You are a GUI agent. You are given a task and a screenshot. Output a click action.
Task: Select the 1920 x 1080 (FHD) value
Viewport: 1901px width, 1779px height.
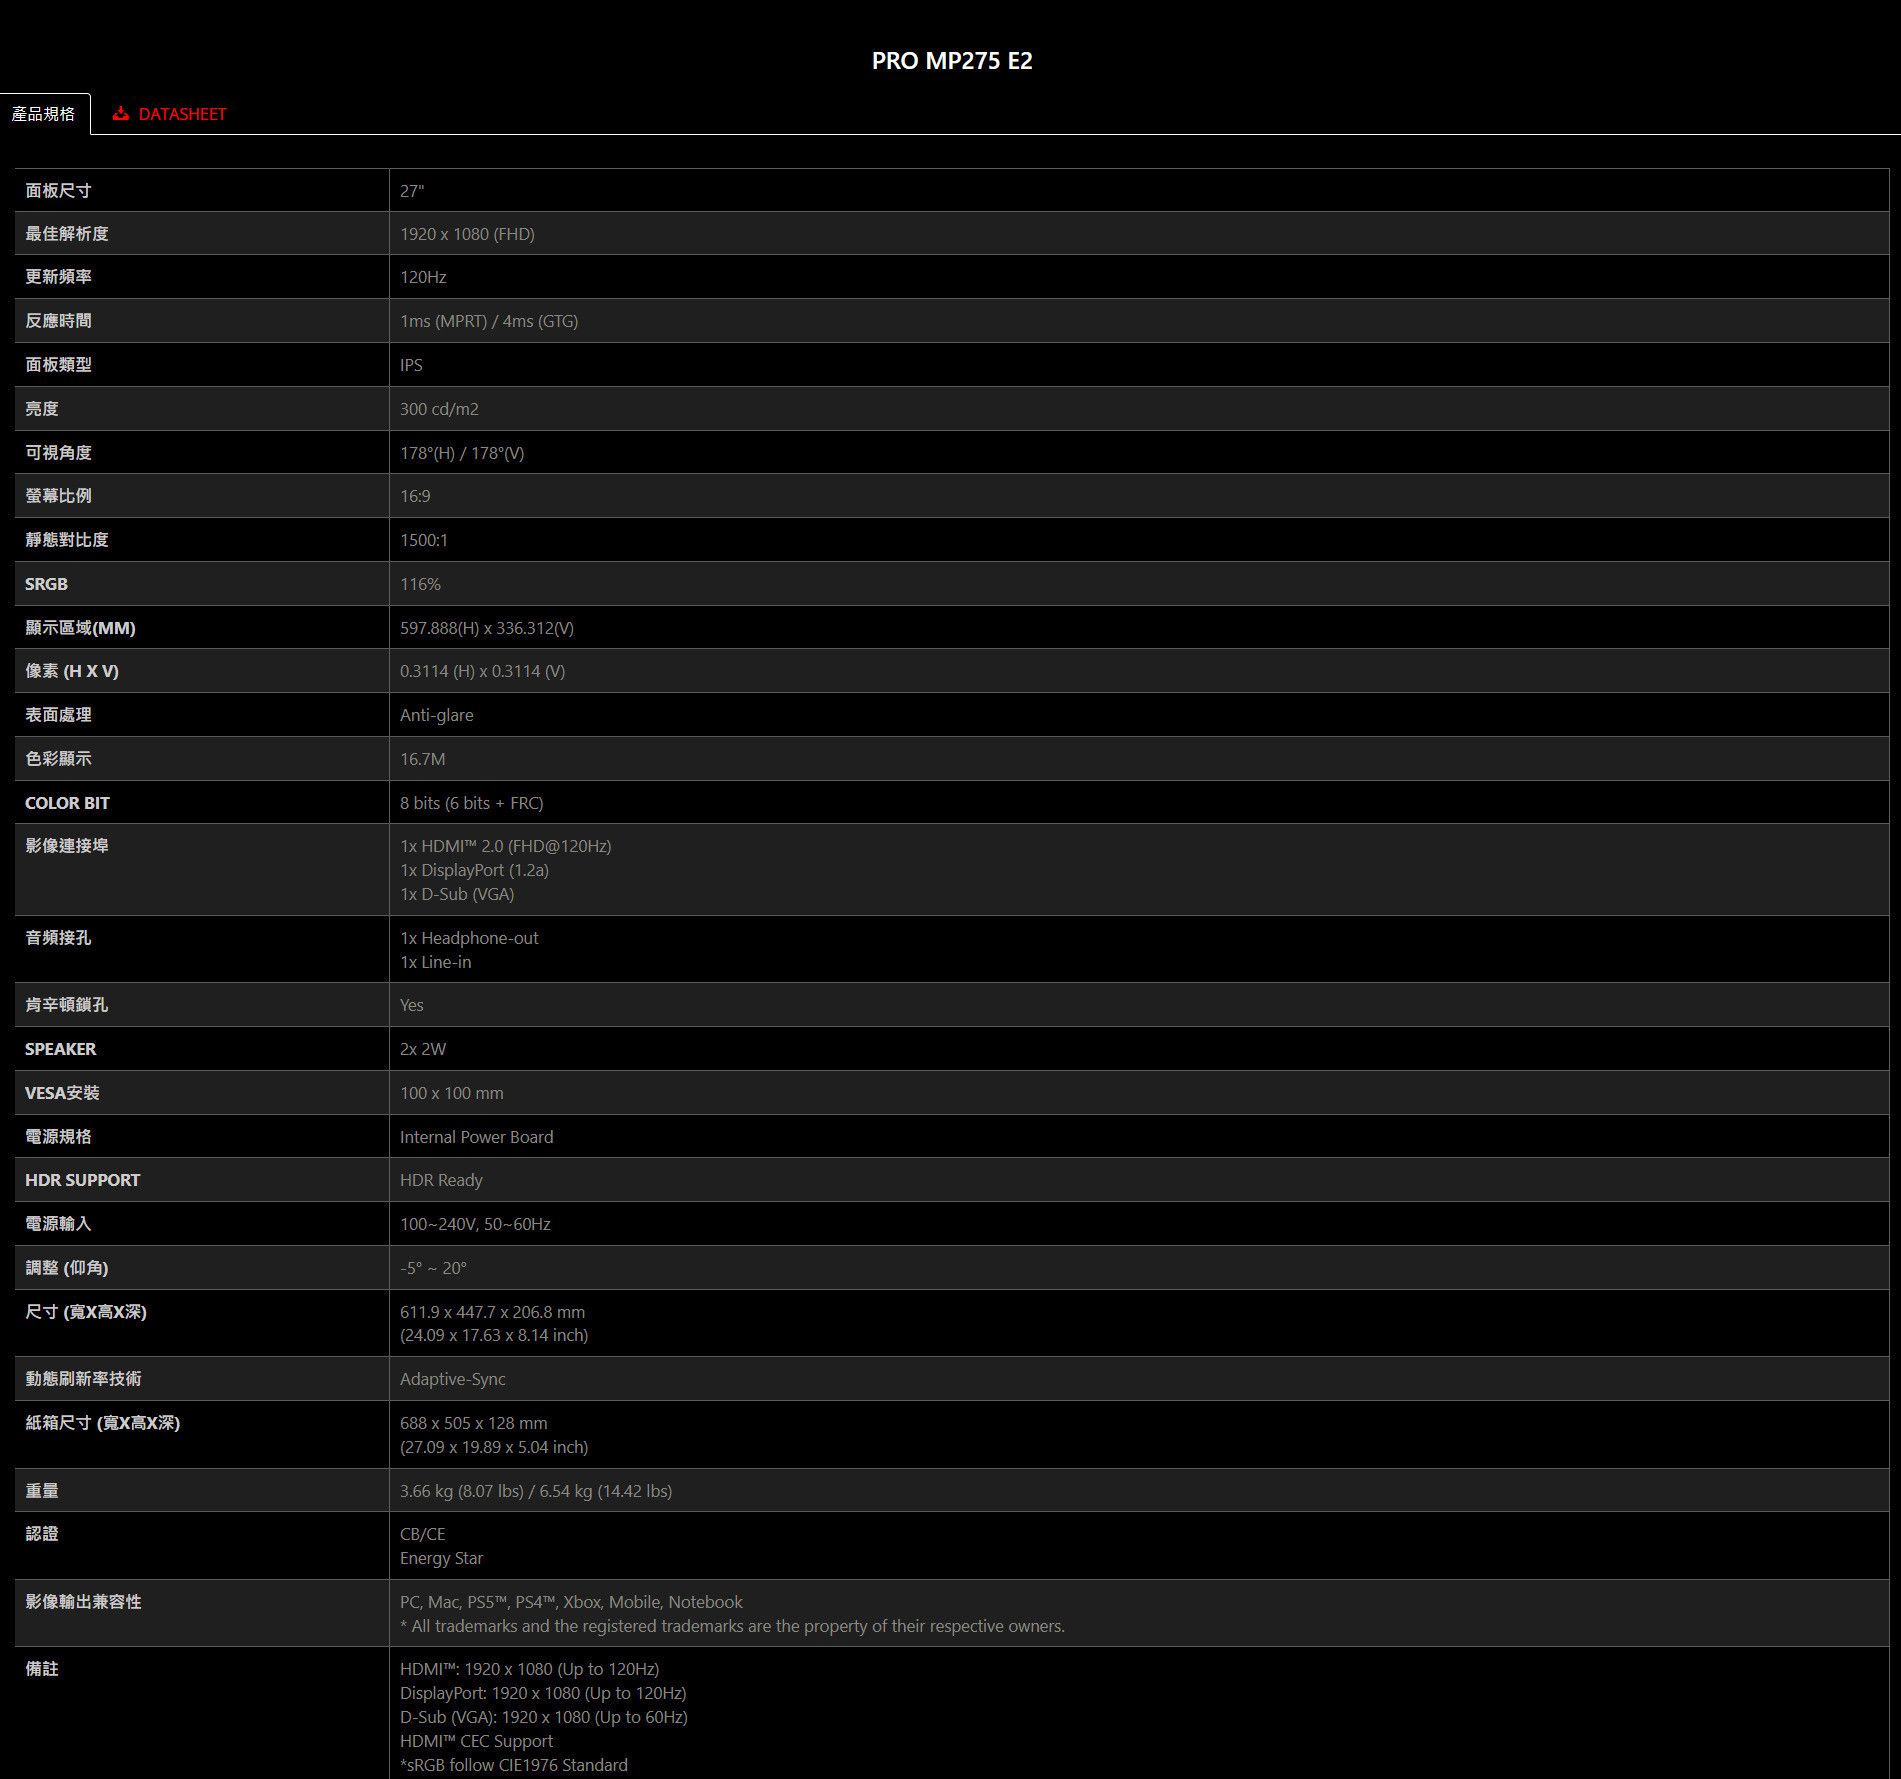pos(467,234)
